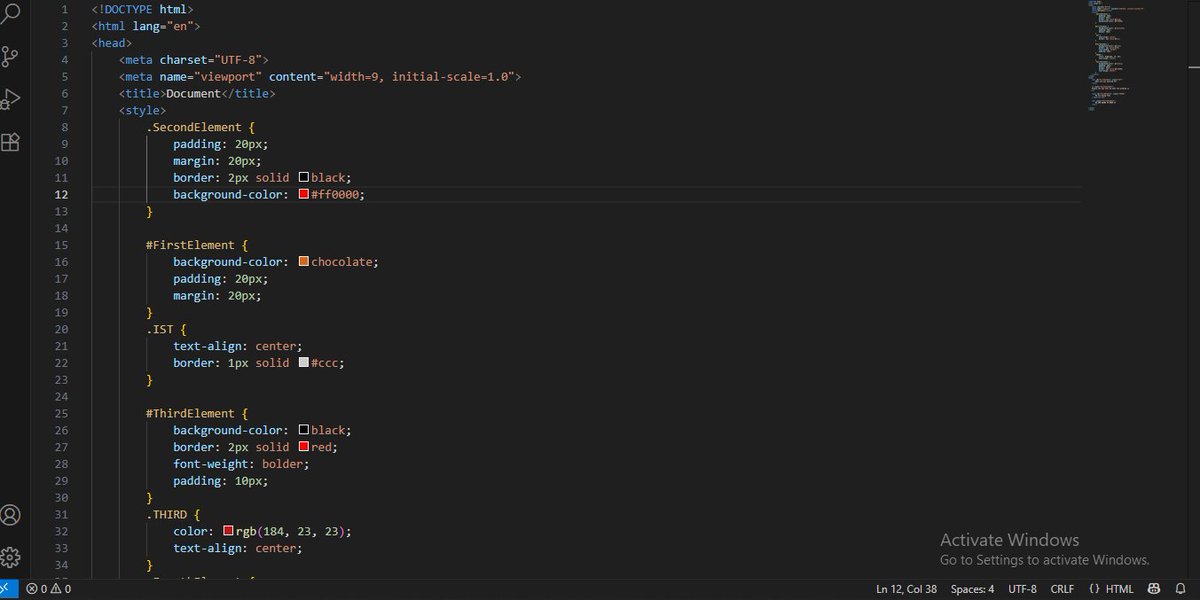
Task: Open the notifications bell
Action: click(1181, 589)
